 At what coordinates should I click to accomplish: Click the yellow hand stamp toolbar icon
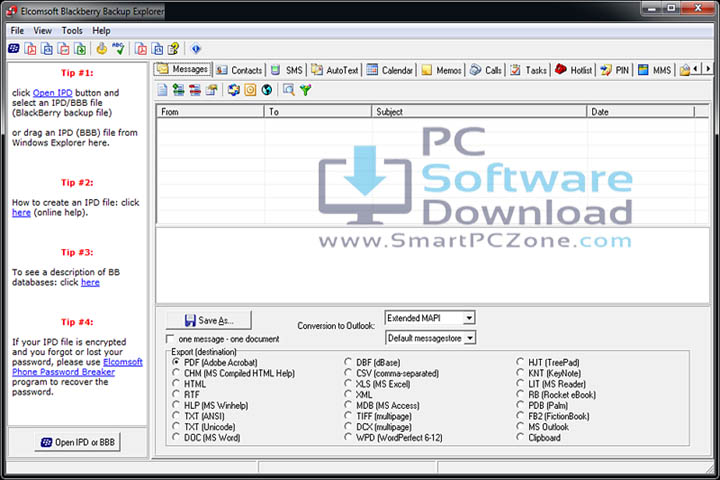tap(101, 48)
